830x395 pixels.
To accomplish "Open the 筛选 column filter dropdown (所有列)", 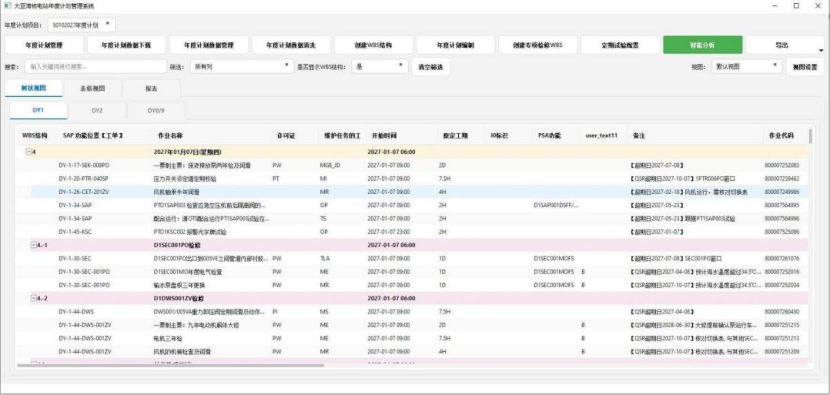I will (x=241, y=67).
